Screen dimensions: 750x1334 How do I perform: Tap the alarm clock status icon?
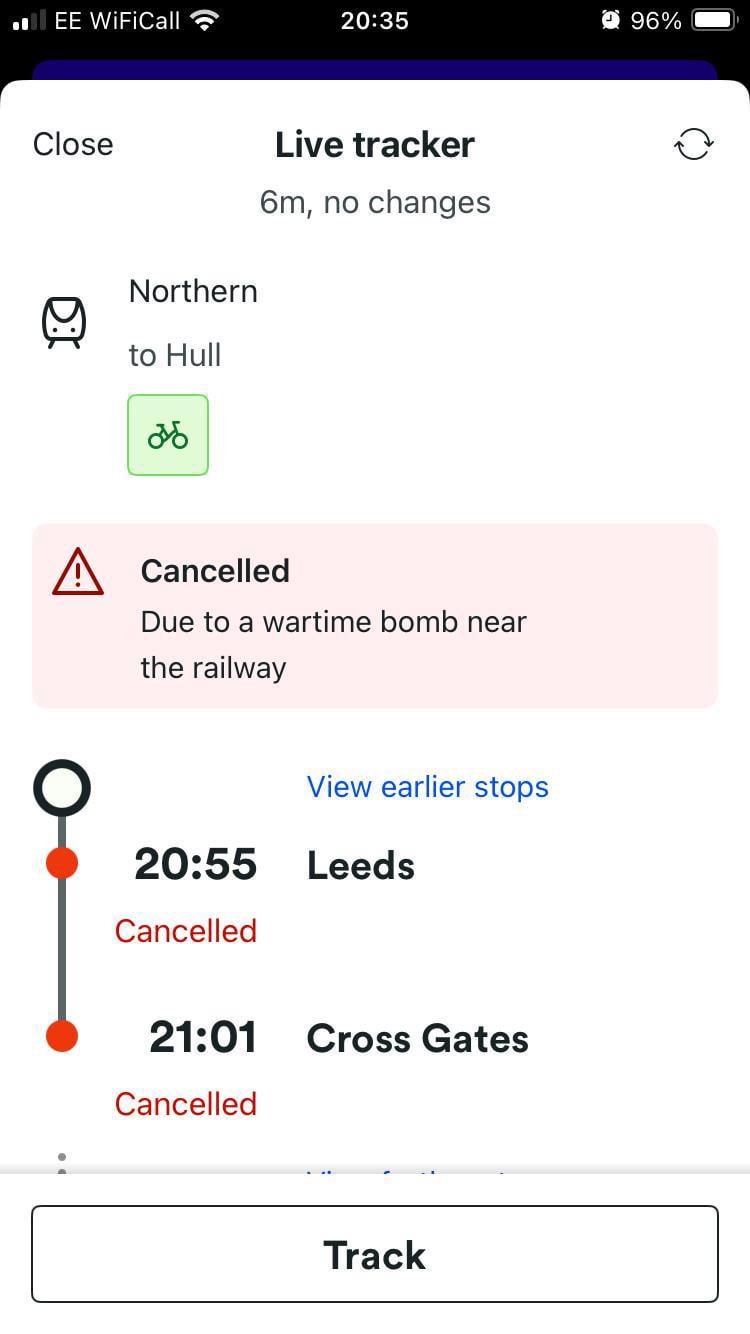click(611, 21)
